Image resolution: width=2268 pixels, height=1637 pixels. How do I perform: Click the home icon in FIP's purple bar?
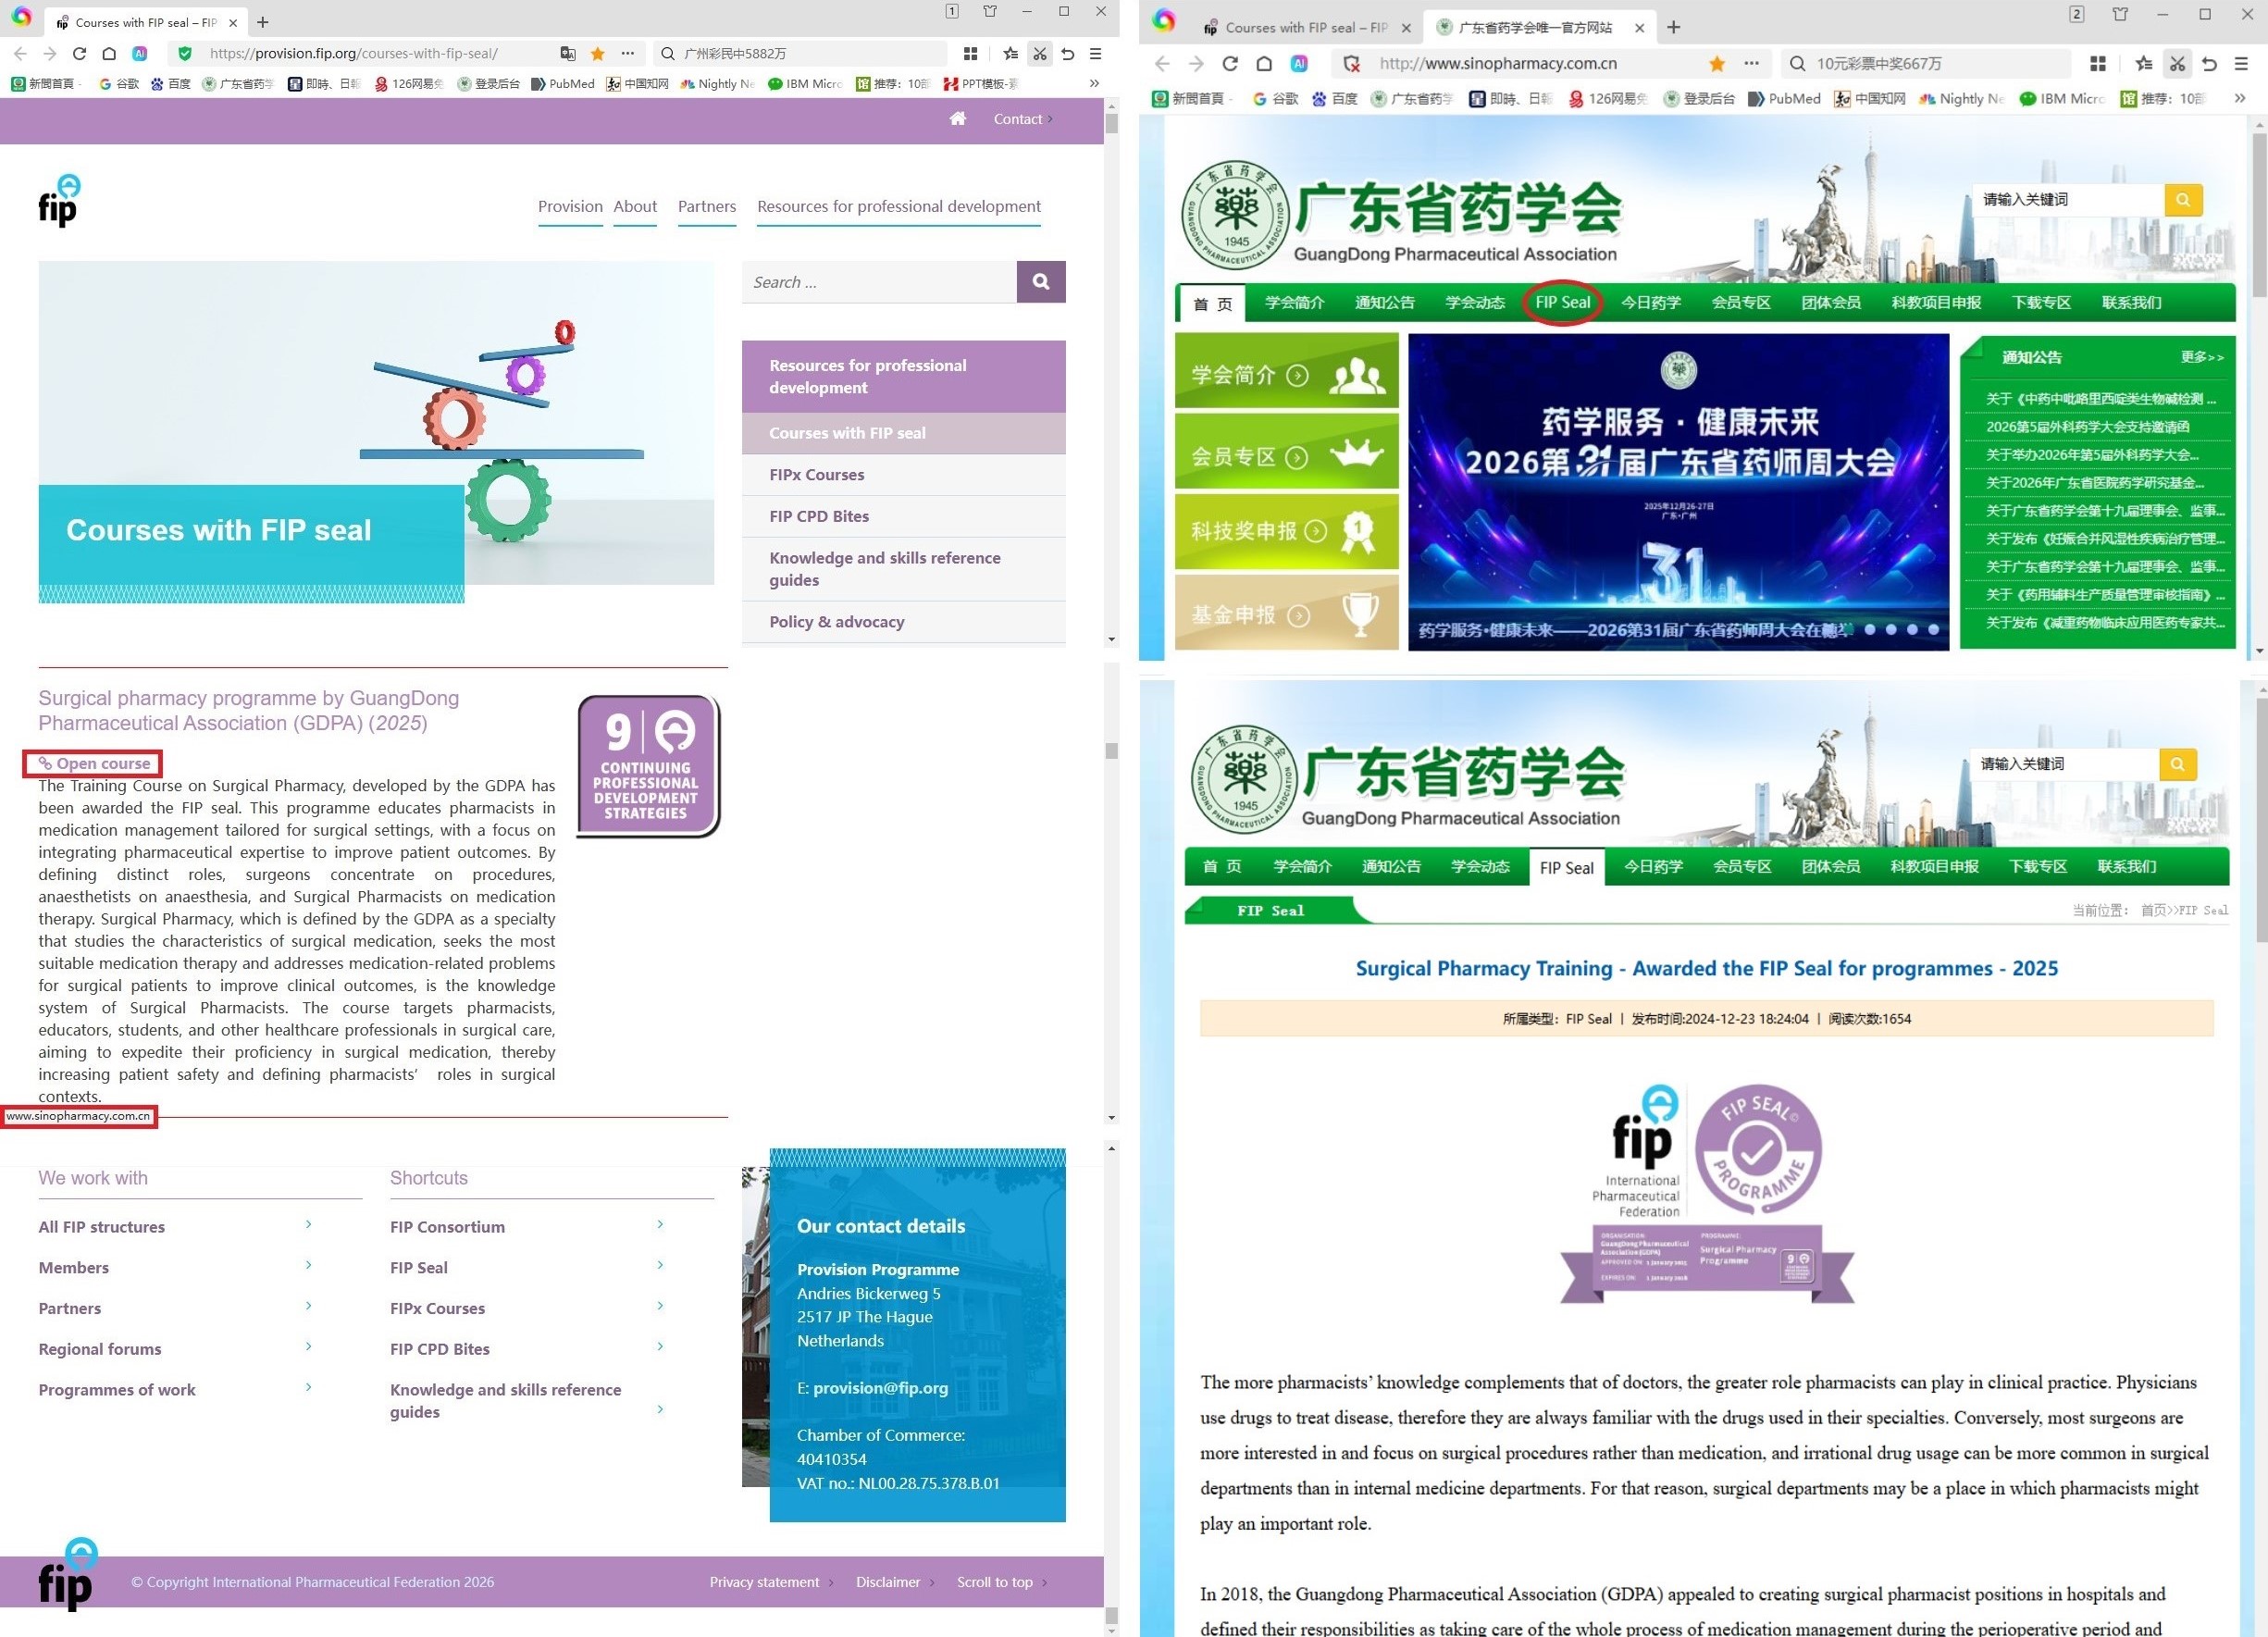pyautogui.click(x=957, y=119)
